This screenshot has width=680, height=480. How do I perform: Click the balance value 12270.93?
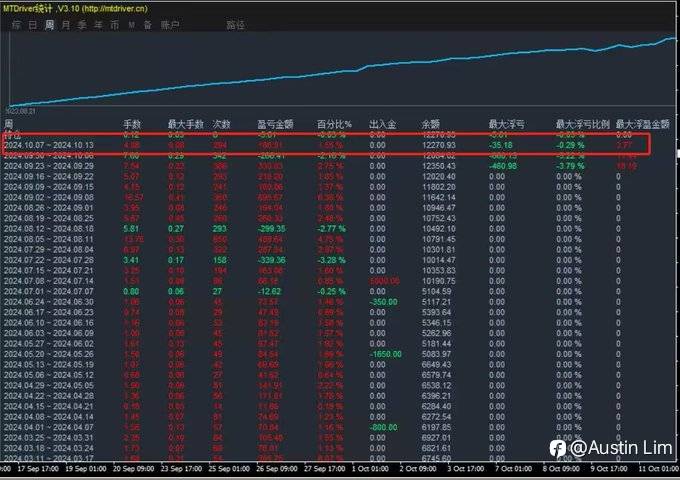pyautogui.click(x=439, y=145)
